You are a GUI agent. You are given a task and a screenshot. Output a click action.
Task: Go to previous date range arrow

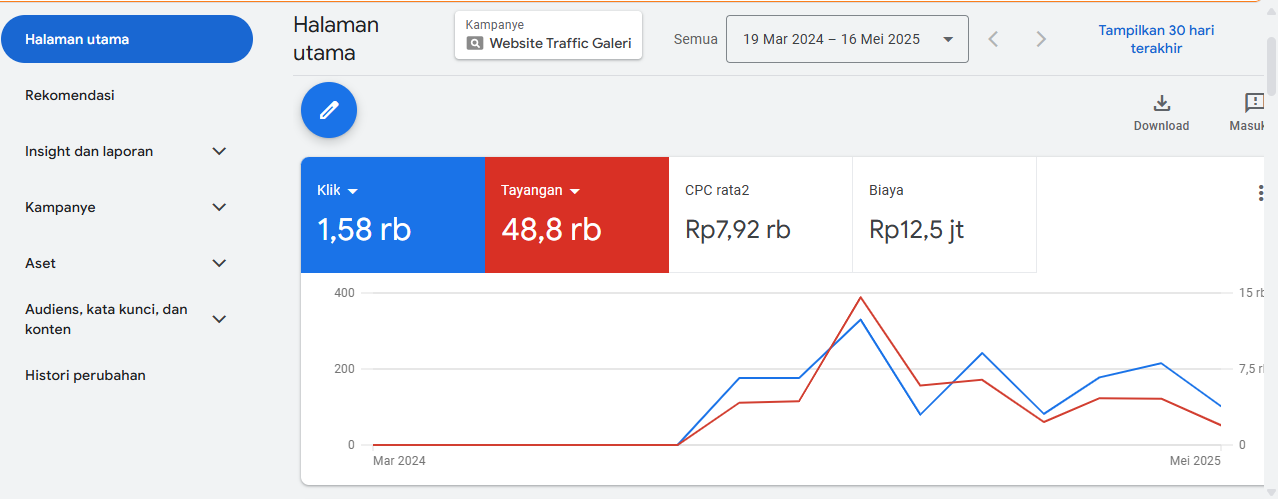[x=993, y=39]
